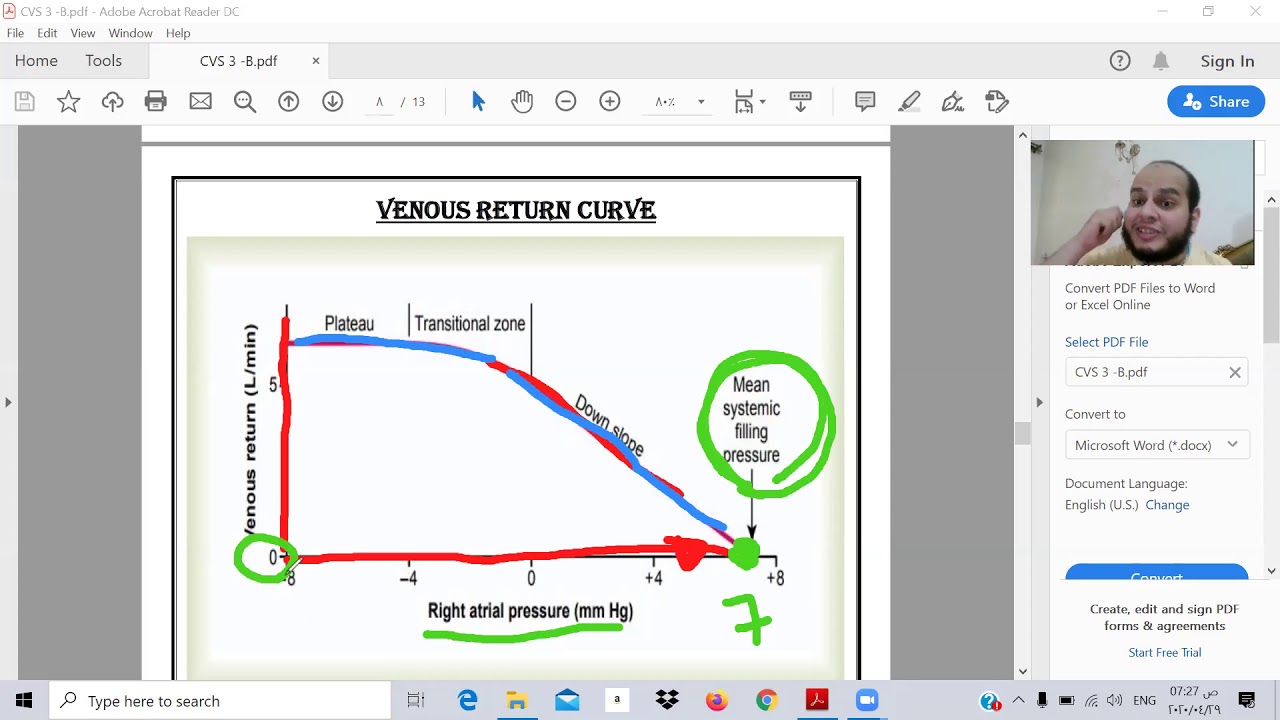Activate the Hand pan tool

tap(522, 101)
